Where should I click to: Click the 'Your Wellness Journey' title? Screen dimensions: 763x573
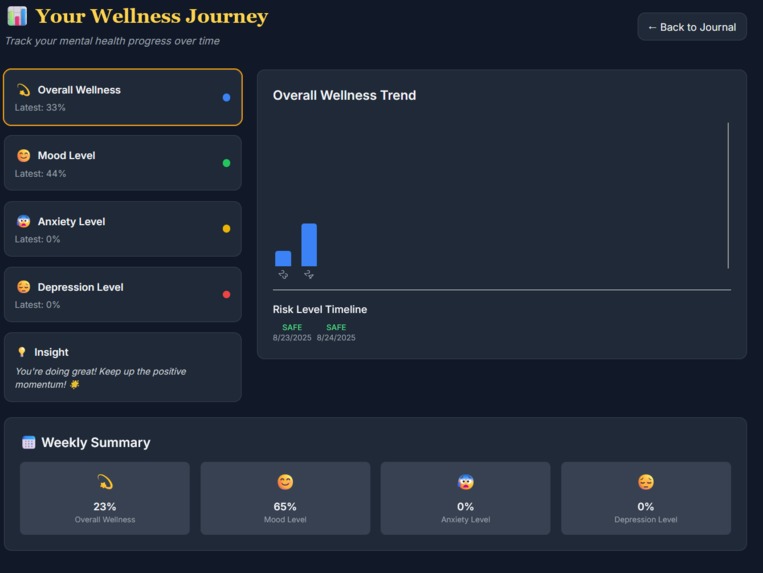152,16
